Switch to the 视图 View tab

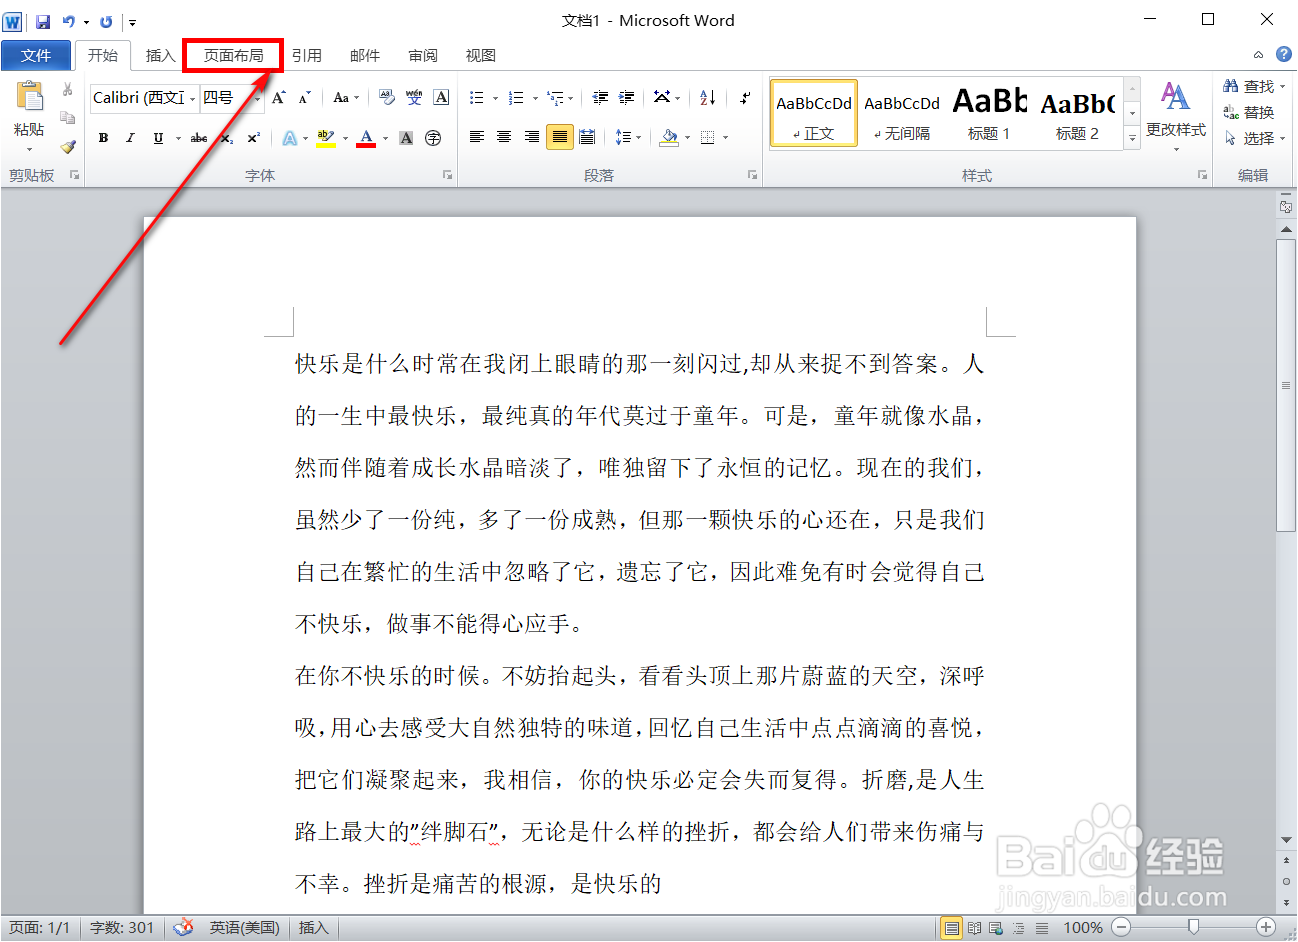click(481, 55)
